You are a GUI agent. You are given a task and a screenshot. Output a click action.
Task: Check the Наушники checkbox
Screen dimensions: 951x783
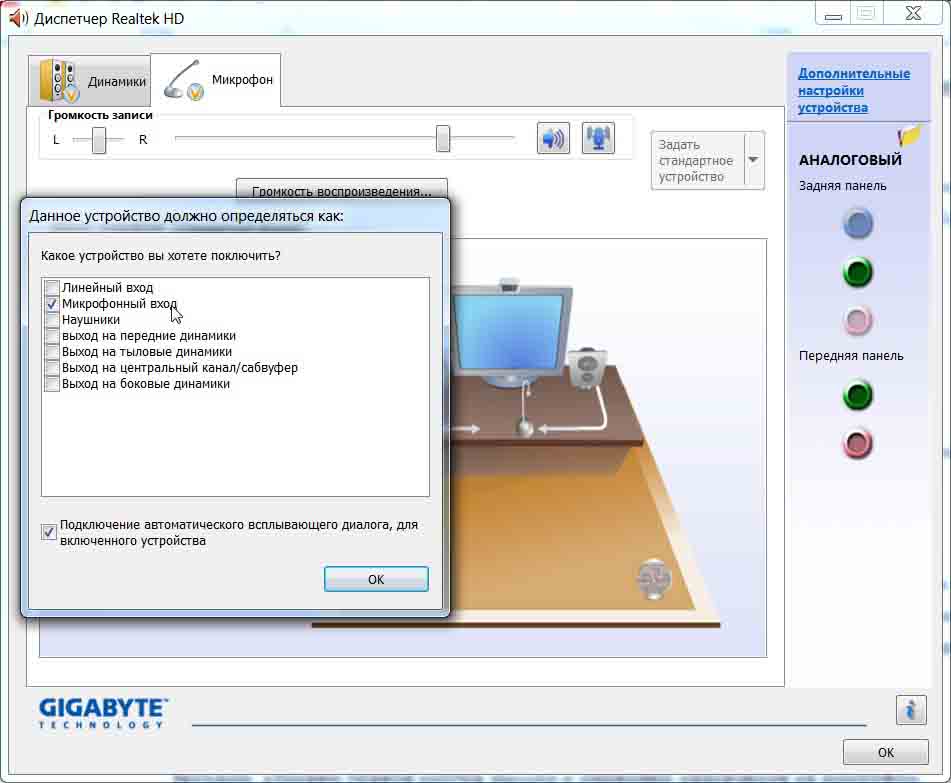(52, 319)
